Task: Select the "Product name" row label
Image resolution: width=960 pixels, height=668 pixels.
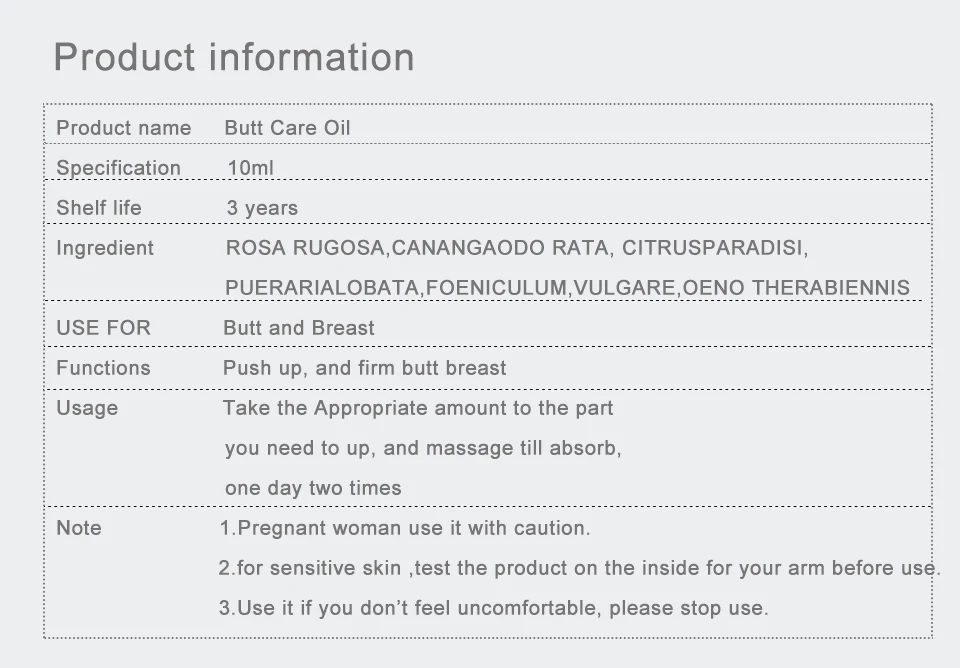Action: pyautogui.click(x=123, y=128)
